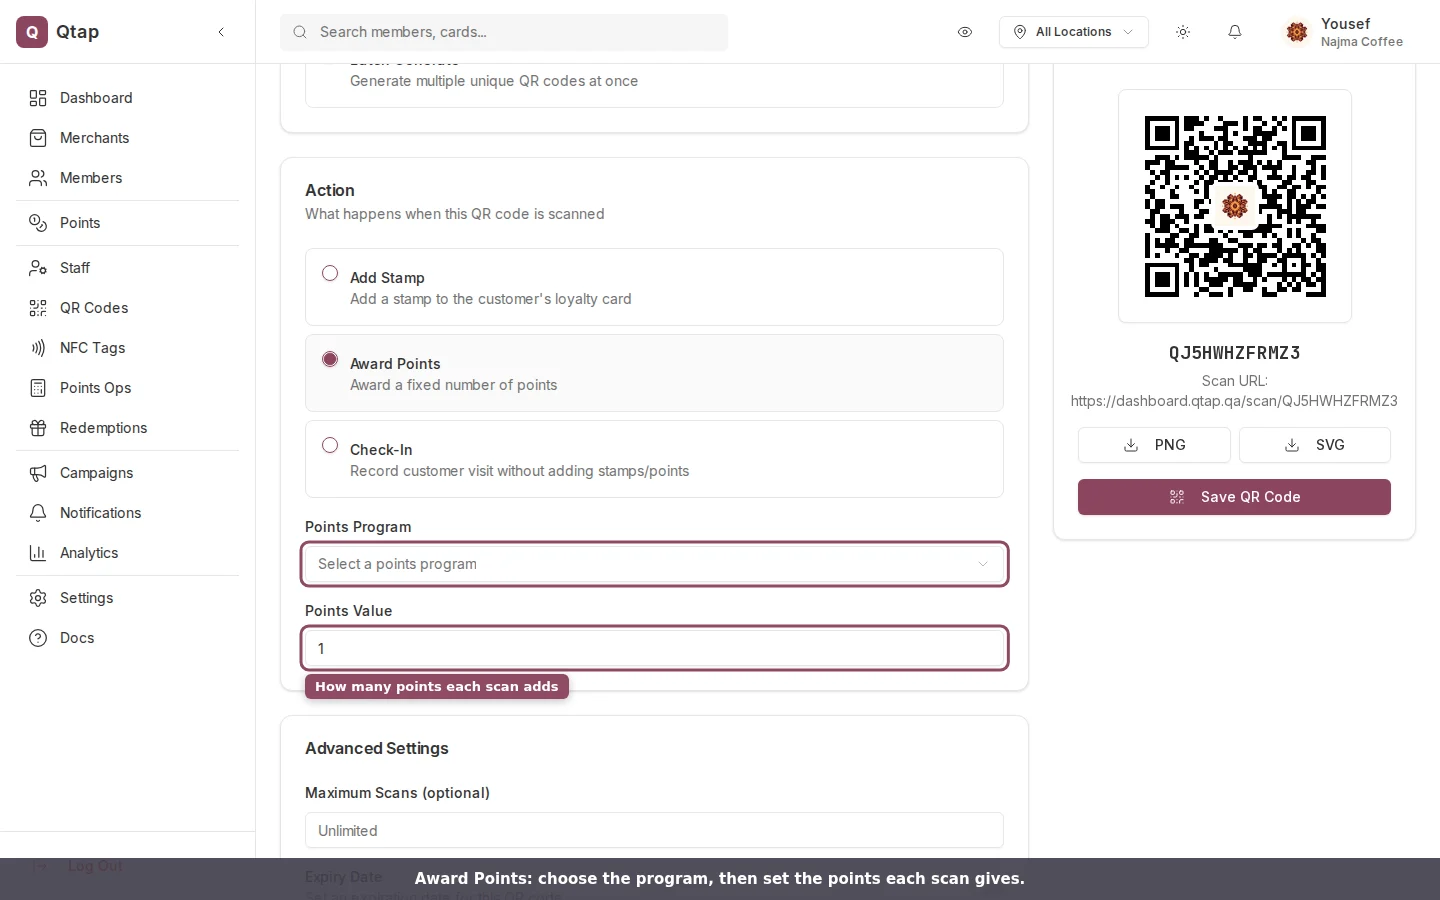Open the All Locations dropdown

[x=1073, y=32]
